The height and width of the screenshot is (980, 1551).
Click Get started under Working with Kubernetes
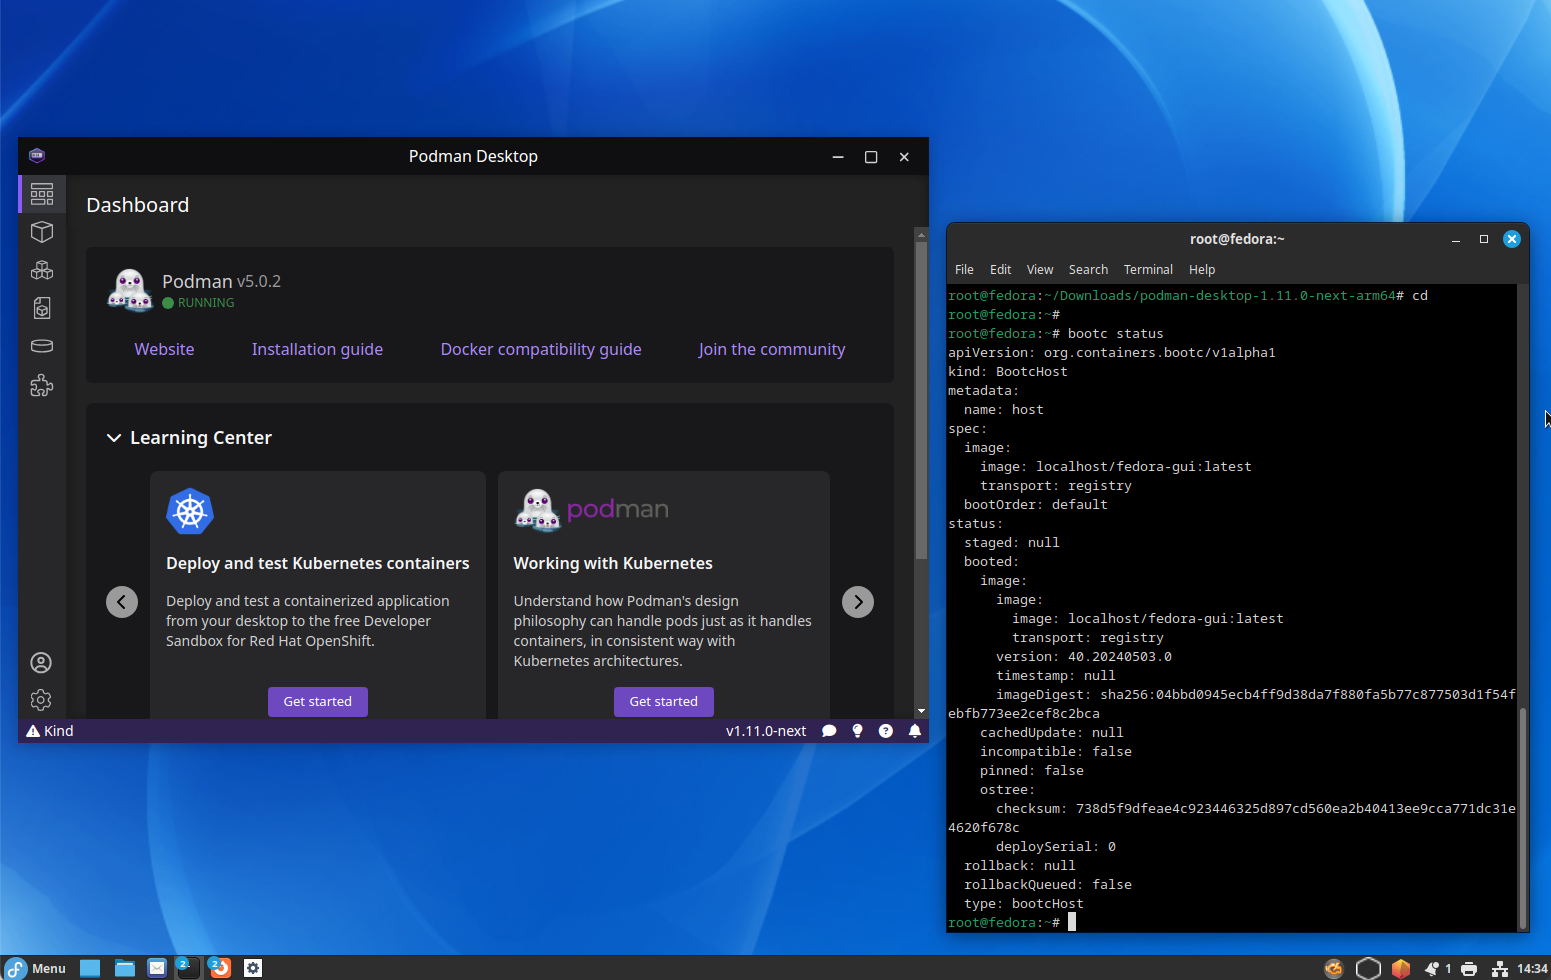[x=663, y=701]
